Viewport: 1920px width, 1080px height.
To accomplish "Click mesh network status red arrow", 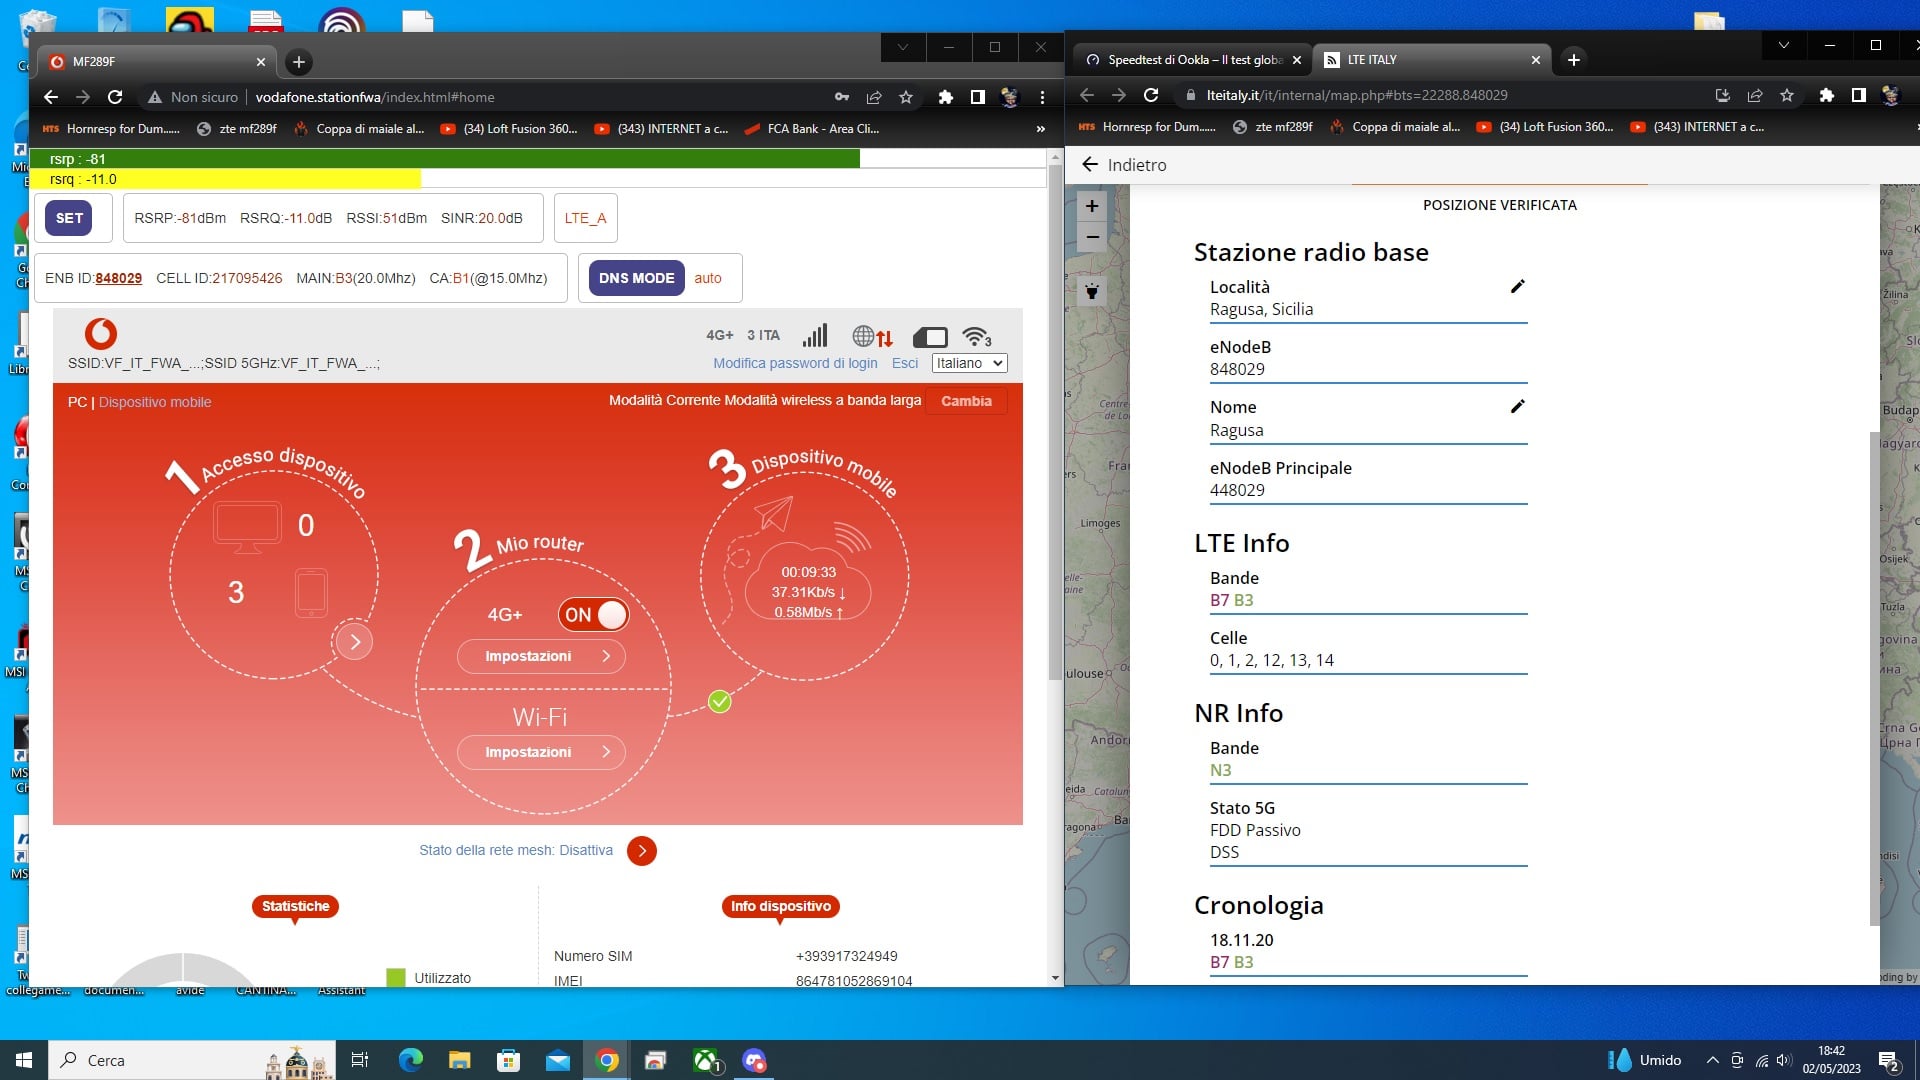I will [642, 851].
